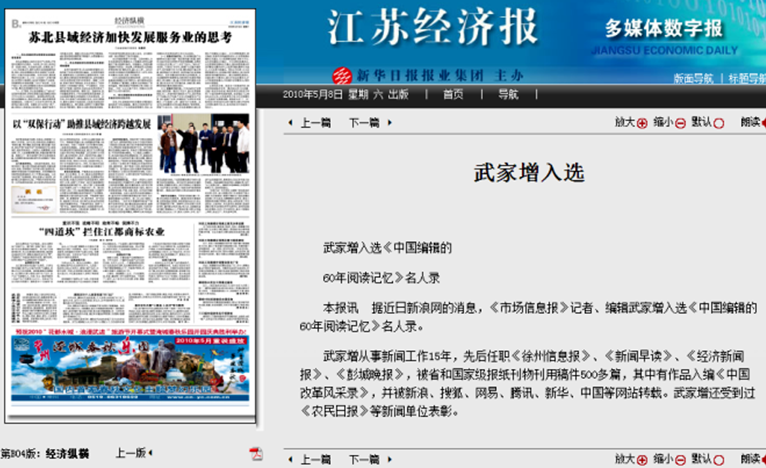766x468 pixels.
Task: Open 标题导航 title navigation
Action: [747, 78]
